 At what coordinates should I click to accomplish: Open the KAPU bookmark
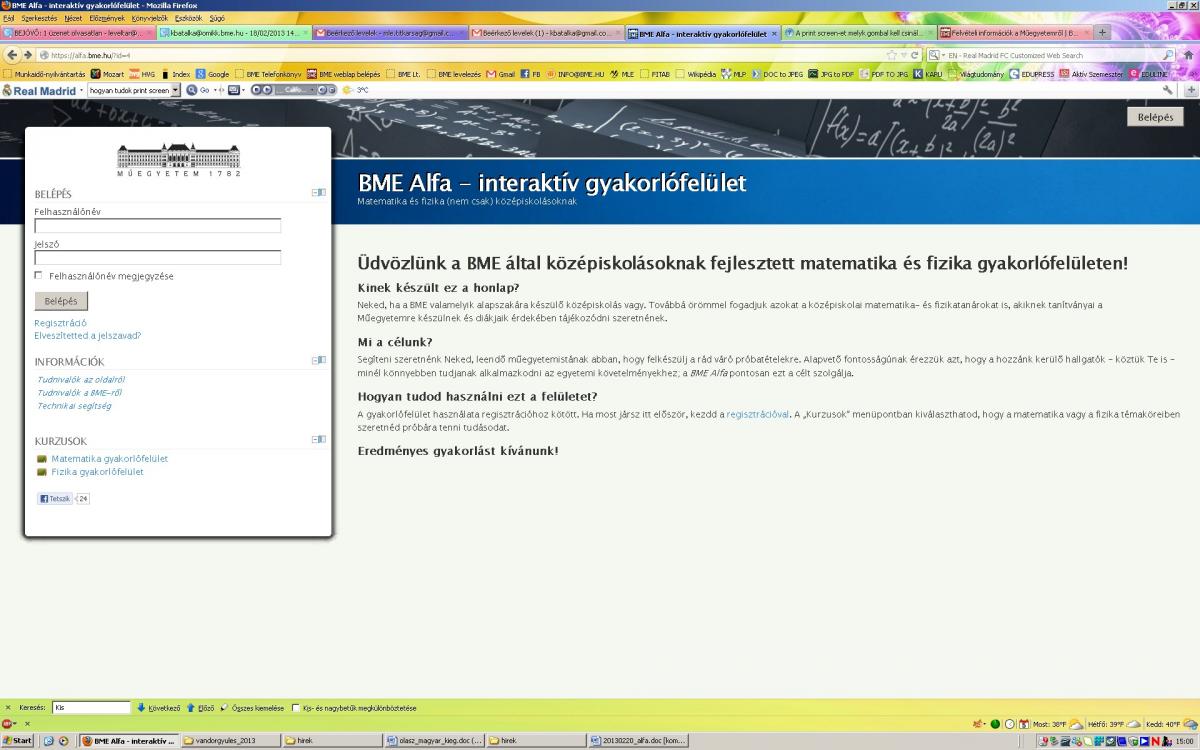[x=928, y=73]
